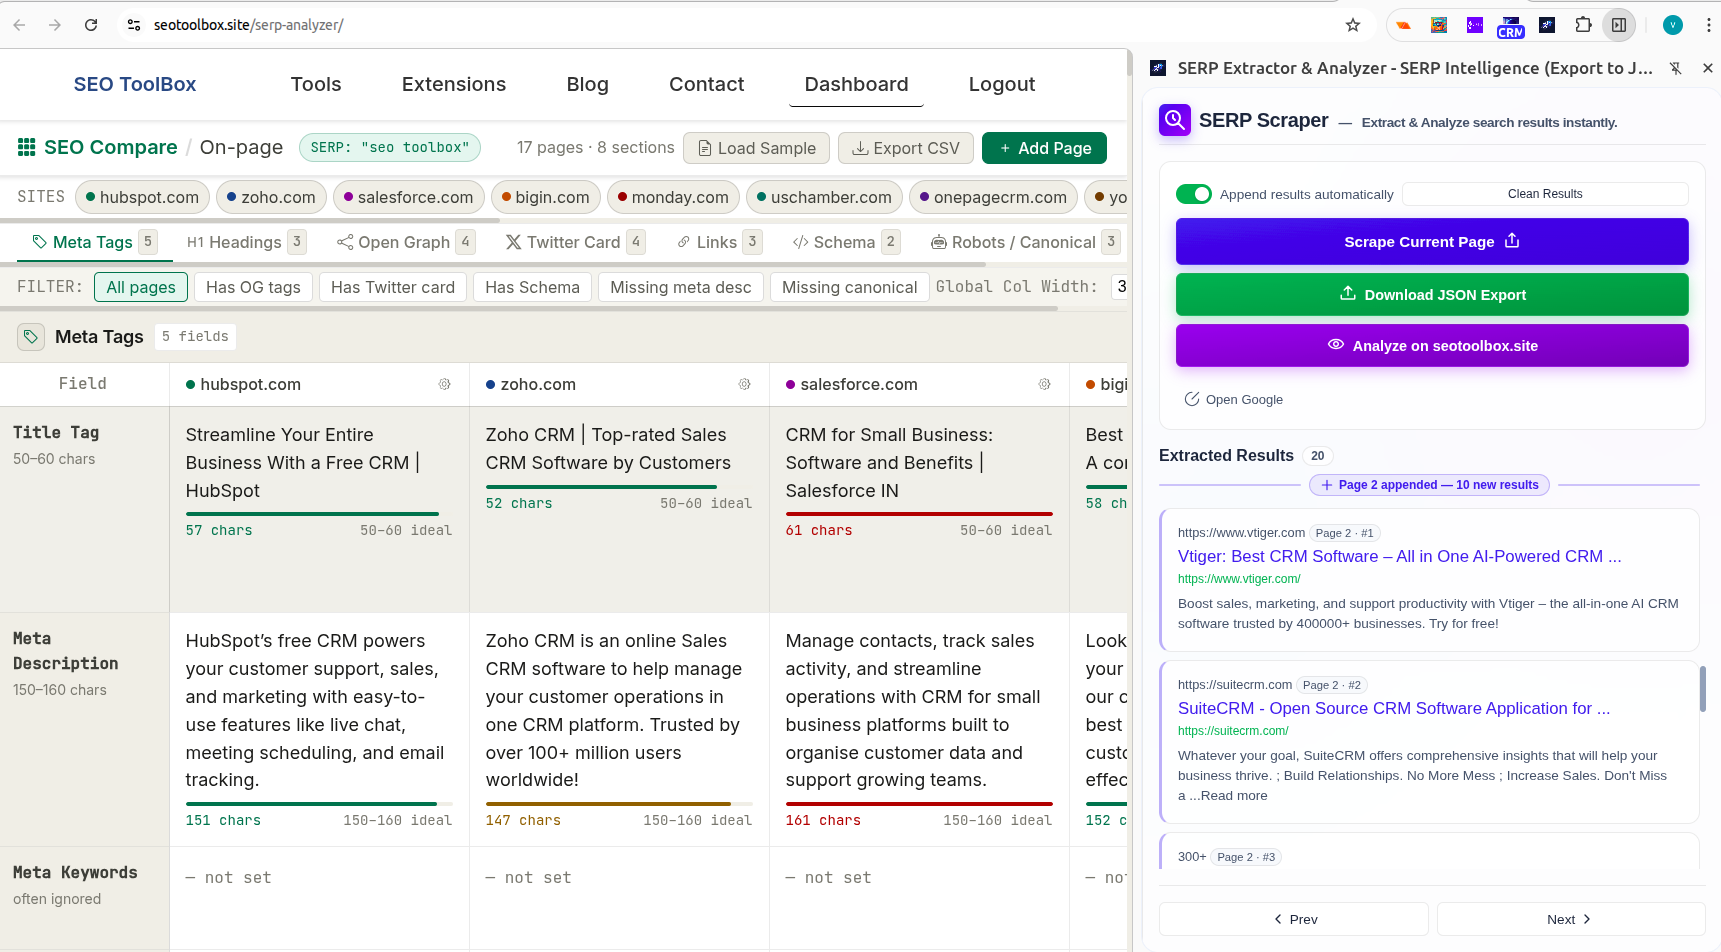Viewport: 1721px width, 952px height.
Task: Toggle the Has OG tags filter
Action: [x=253, y=287]
